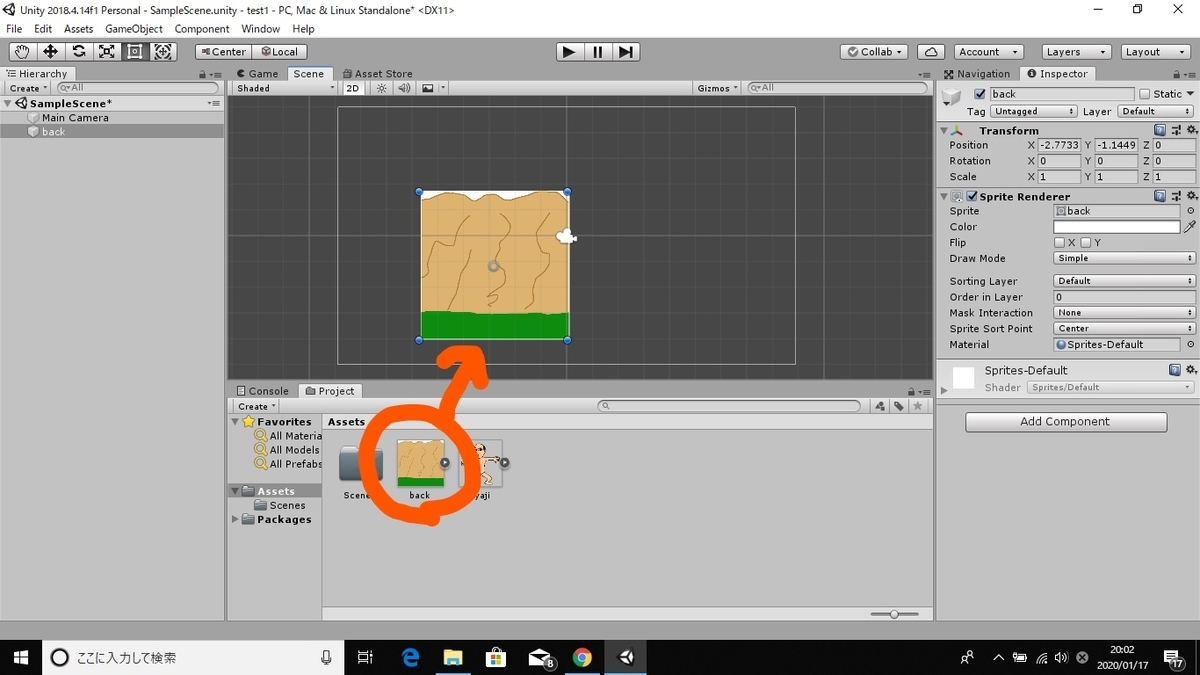Open the Tag dropdown Untagged

point(1034,112)
